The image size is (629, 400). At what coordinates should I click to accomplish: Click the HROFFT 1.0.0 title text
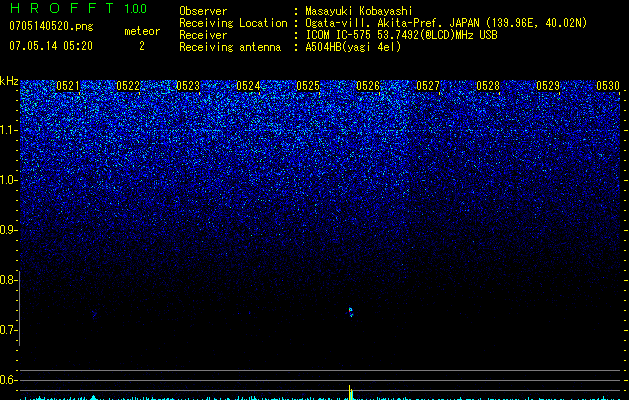(x=78, y=8)
